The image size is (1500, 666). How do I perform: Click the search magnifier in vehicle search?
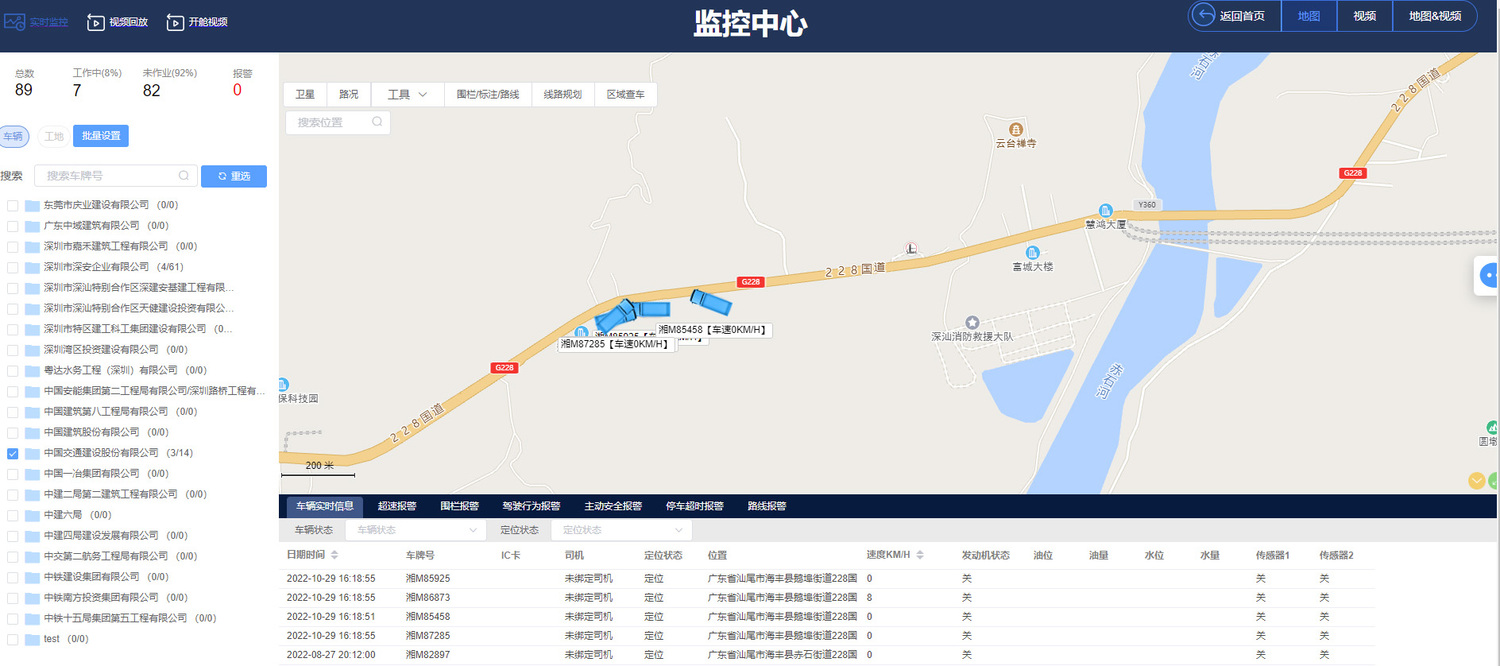tap(184, 176)
